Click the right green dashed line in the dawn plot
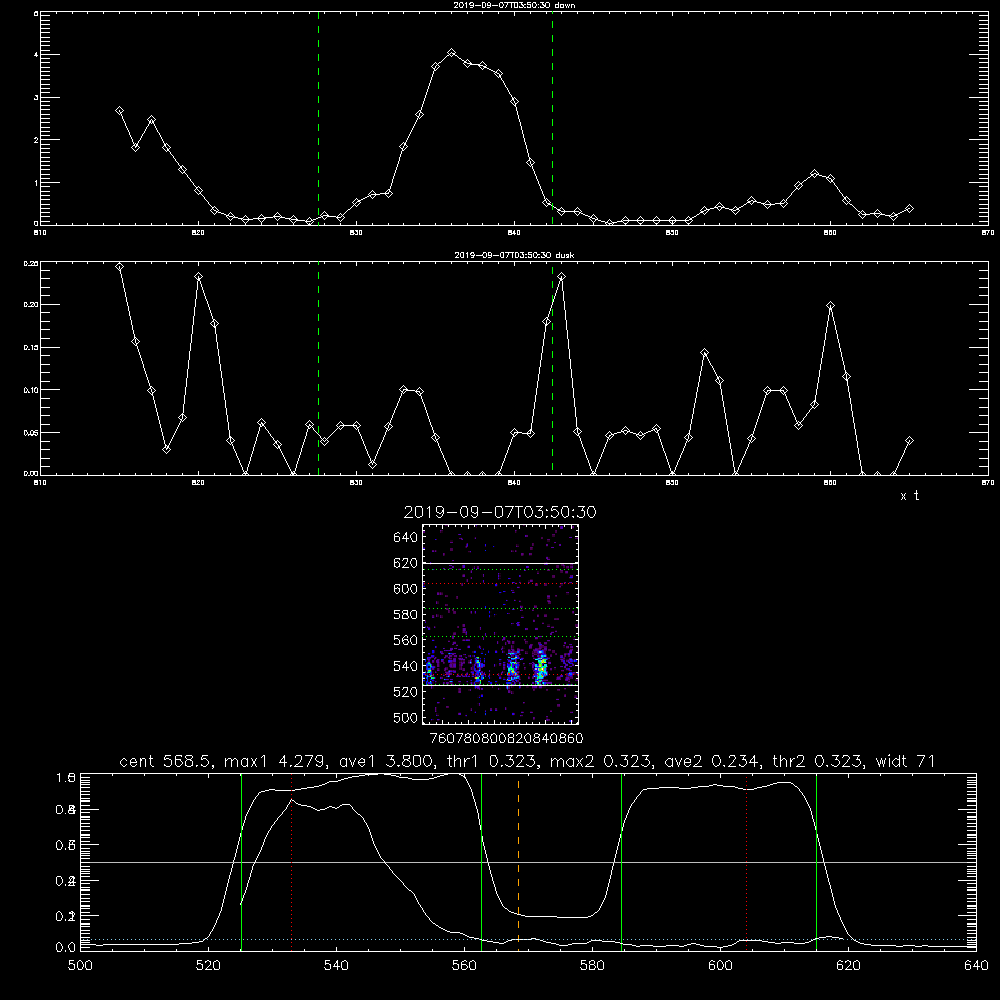Image resolution: width=1000 pixels, height=1000 pixels. pos(552,118)
